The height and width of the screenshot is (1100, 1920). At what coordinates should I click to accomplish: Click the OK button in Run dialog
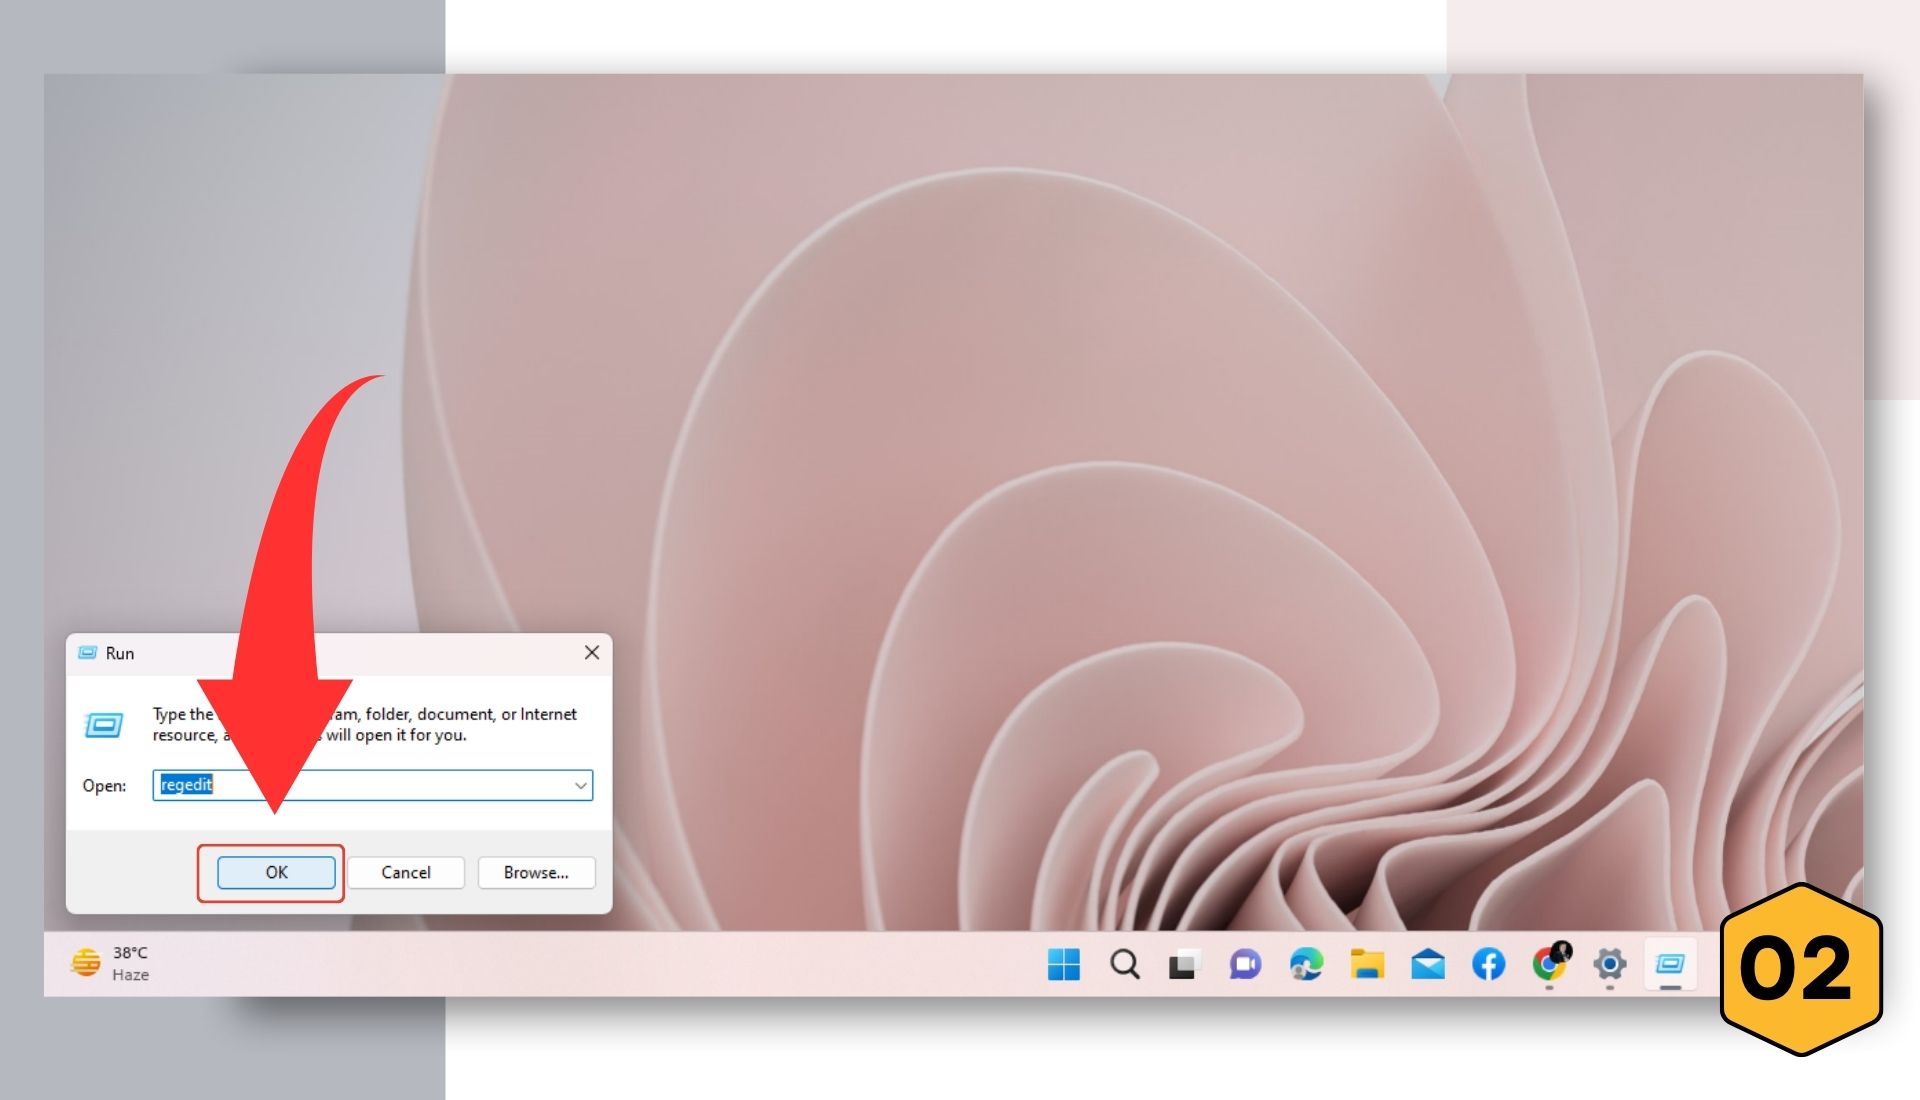tap(276, 872)
